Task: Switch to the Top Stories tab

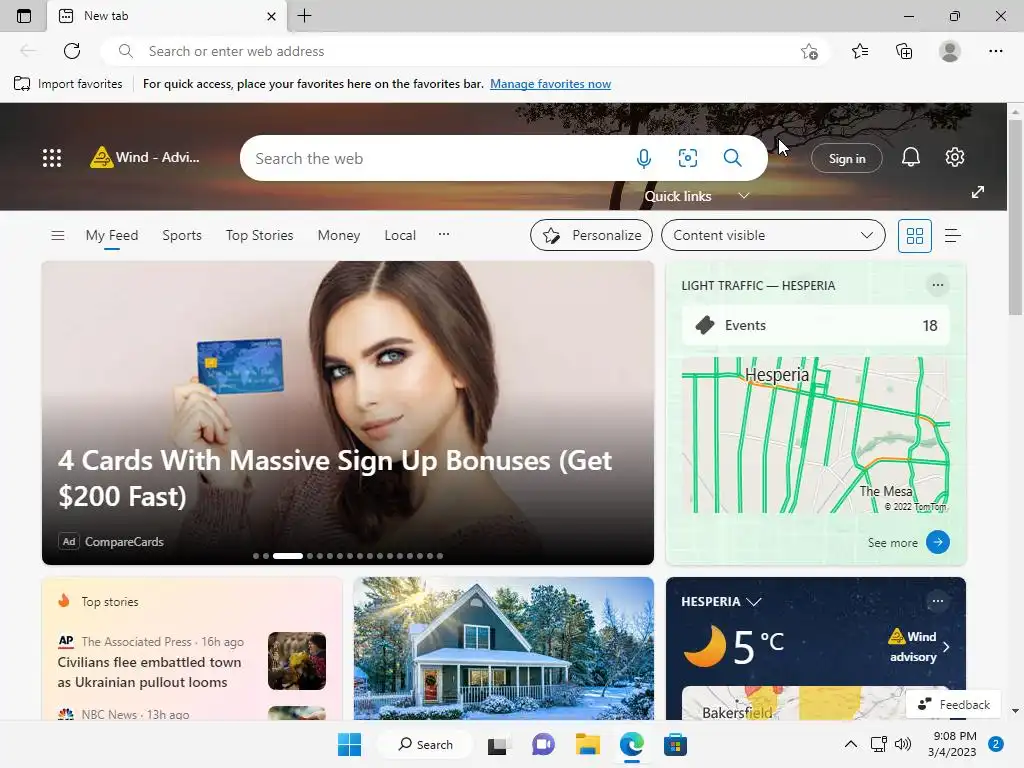Action: coord(259,235)
